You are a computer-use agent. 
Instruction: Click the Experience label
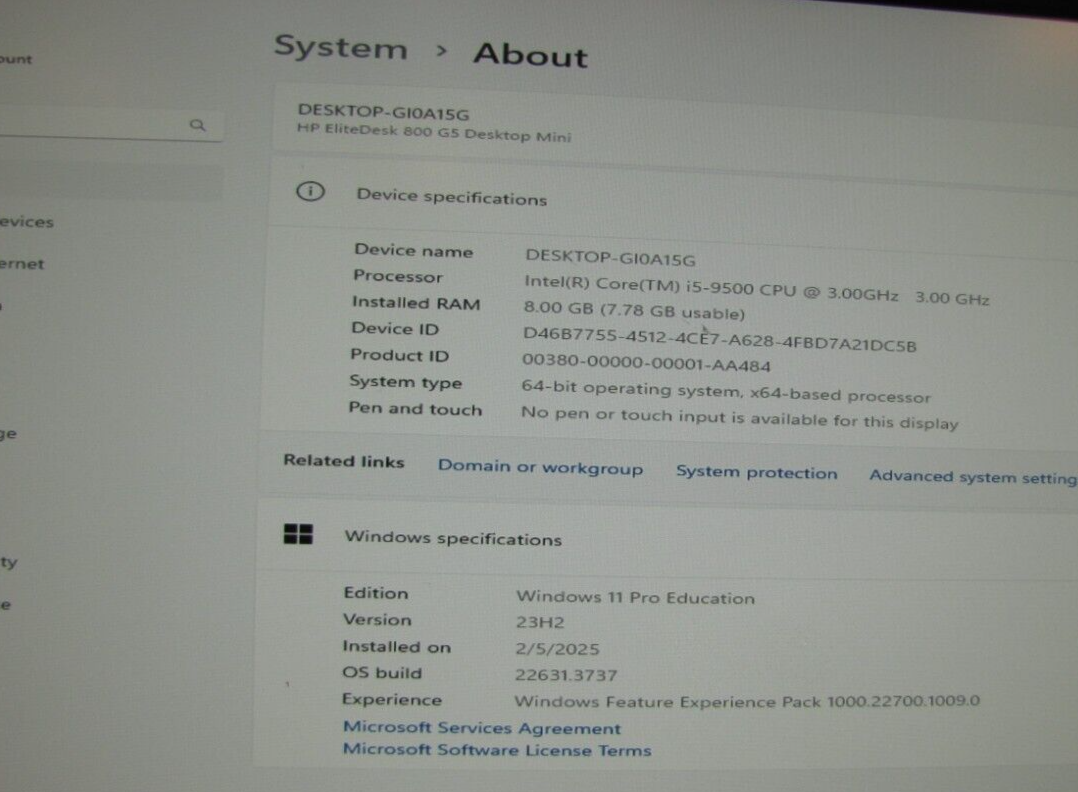click(x=392, y=699)
